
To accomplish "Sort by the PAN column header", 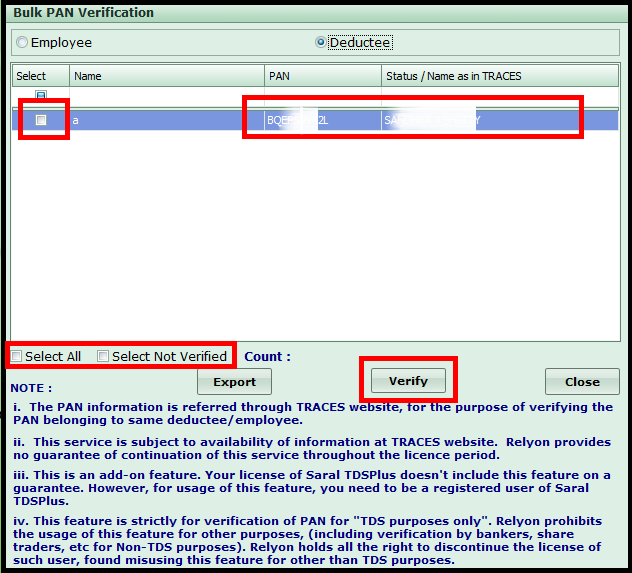I will (x=323, y=76).
